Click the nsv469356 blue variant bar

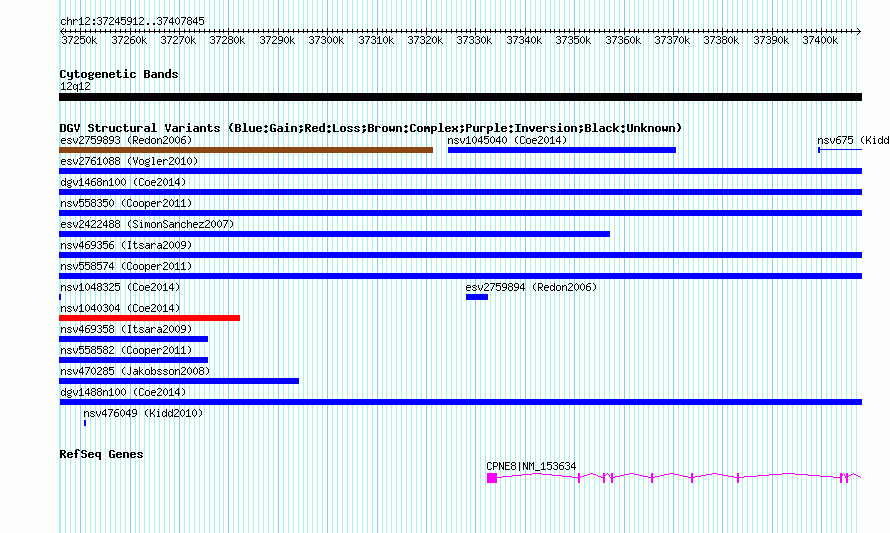click(460, 255)
